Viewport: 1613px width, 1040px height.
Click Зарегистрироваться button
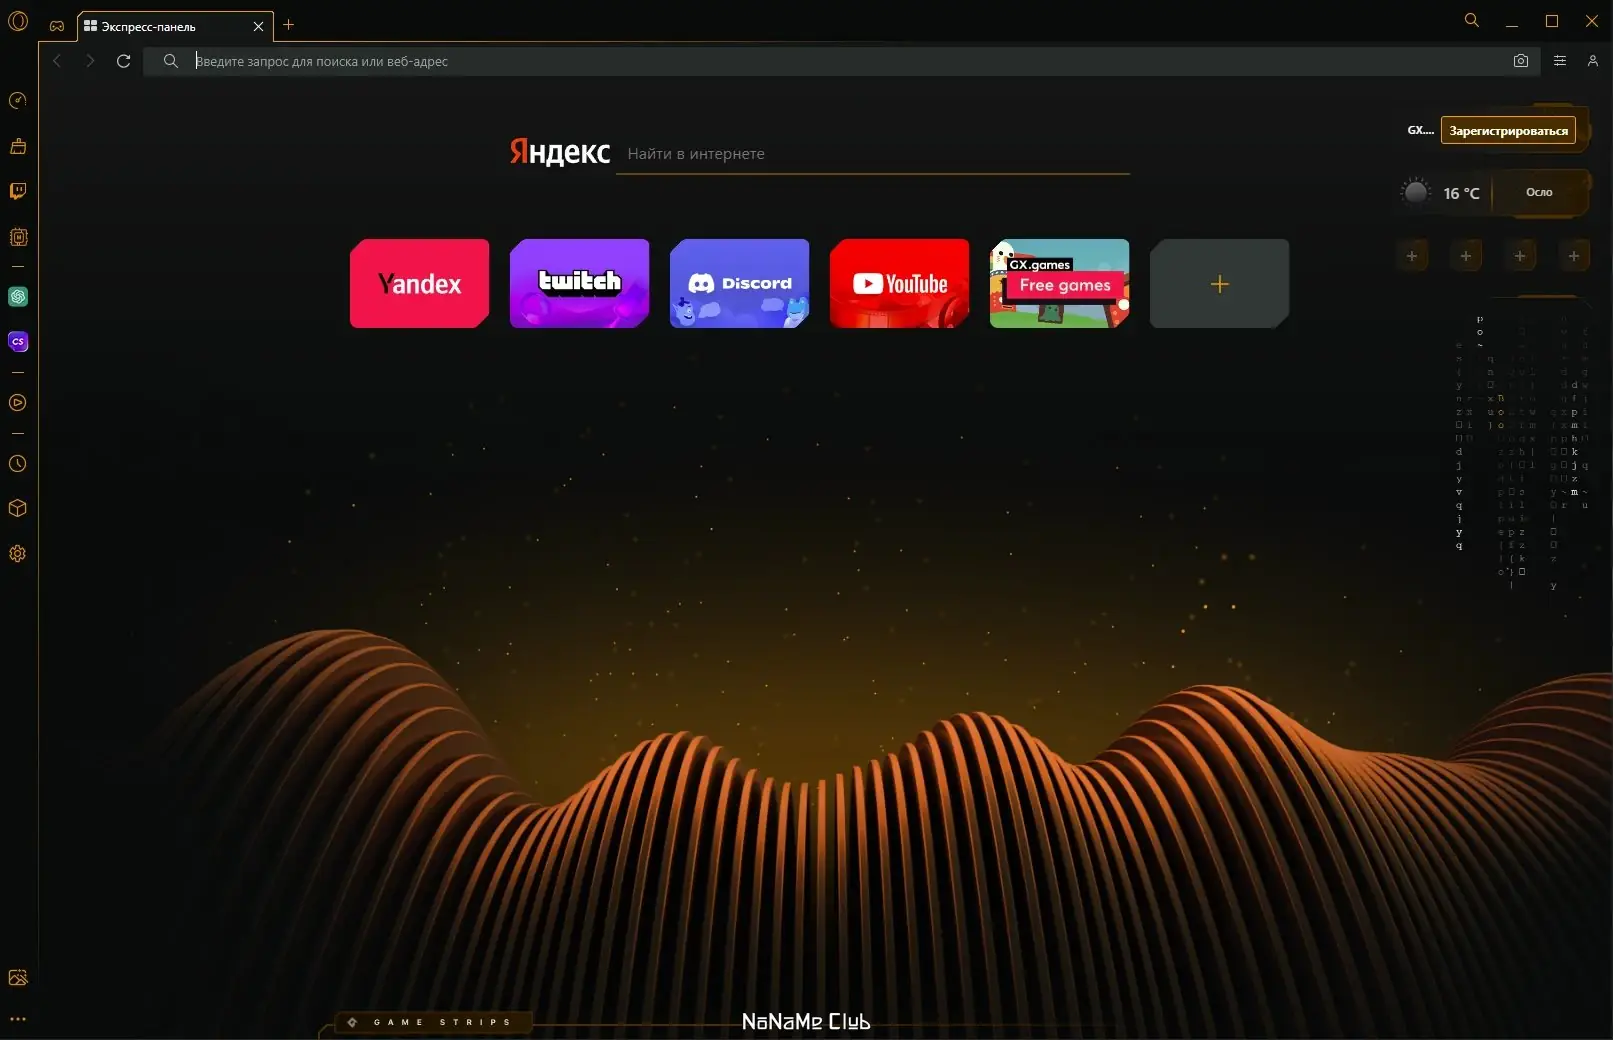pyautogui.click(x=1508, y=130)
